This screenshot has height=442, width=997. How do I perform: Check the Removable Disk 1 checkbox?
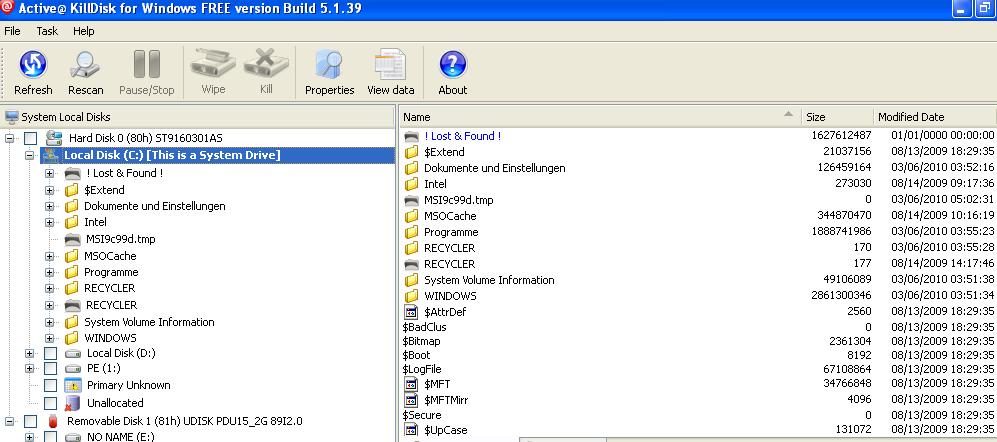point(31,421)
